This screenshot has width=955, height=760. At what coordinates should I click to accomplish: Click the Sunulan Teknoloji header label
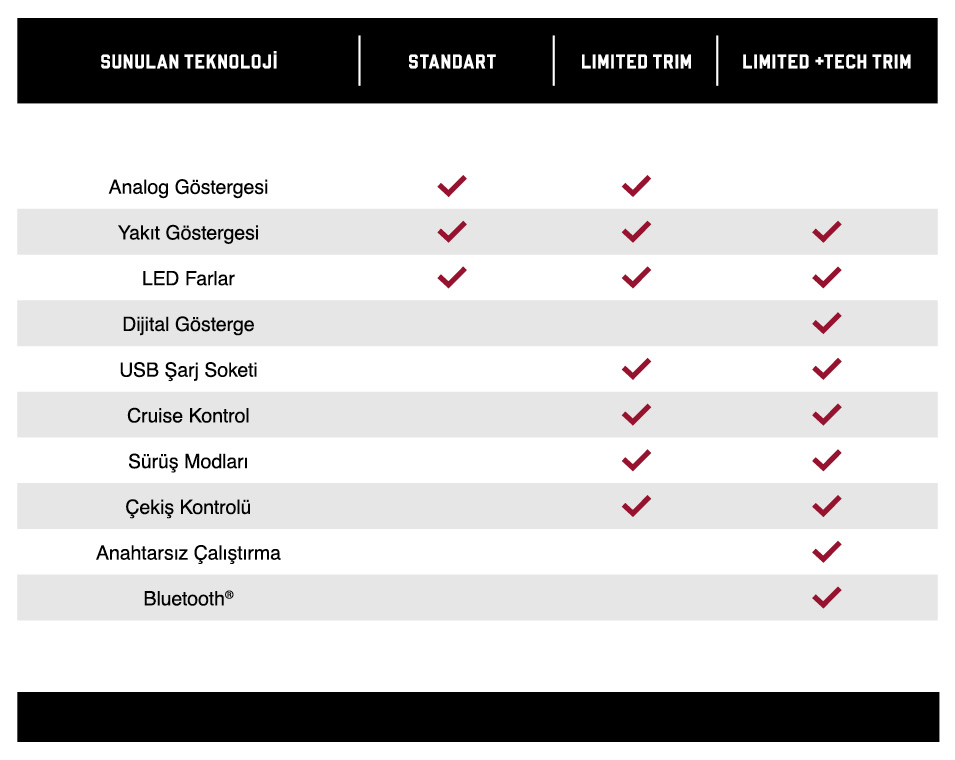pos(189,62)
